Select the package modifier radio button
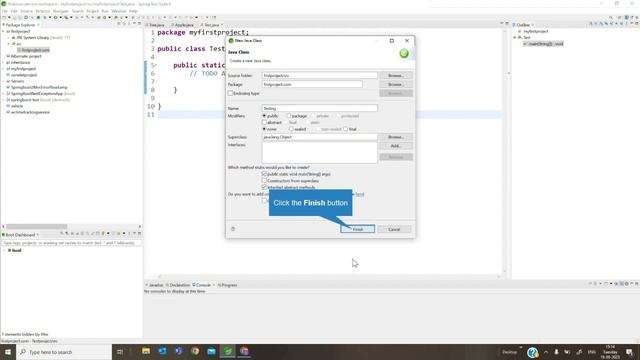Screen dimensions: 640x360 point(289,116)
